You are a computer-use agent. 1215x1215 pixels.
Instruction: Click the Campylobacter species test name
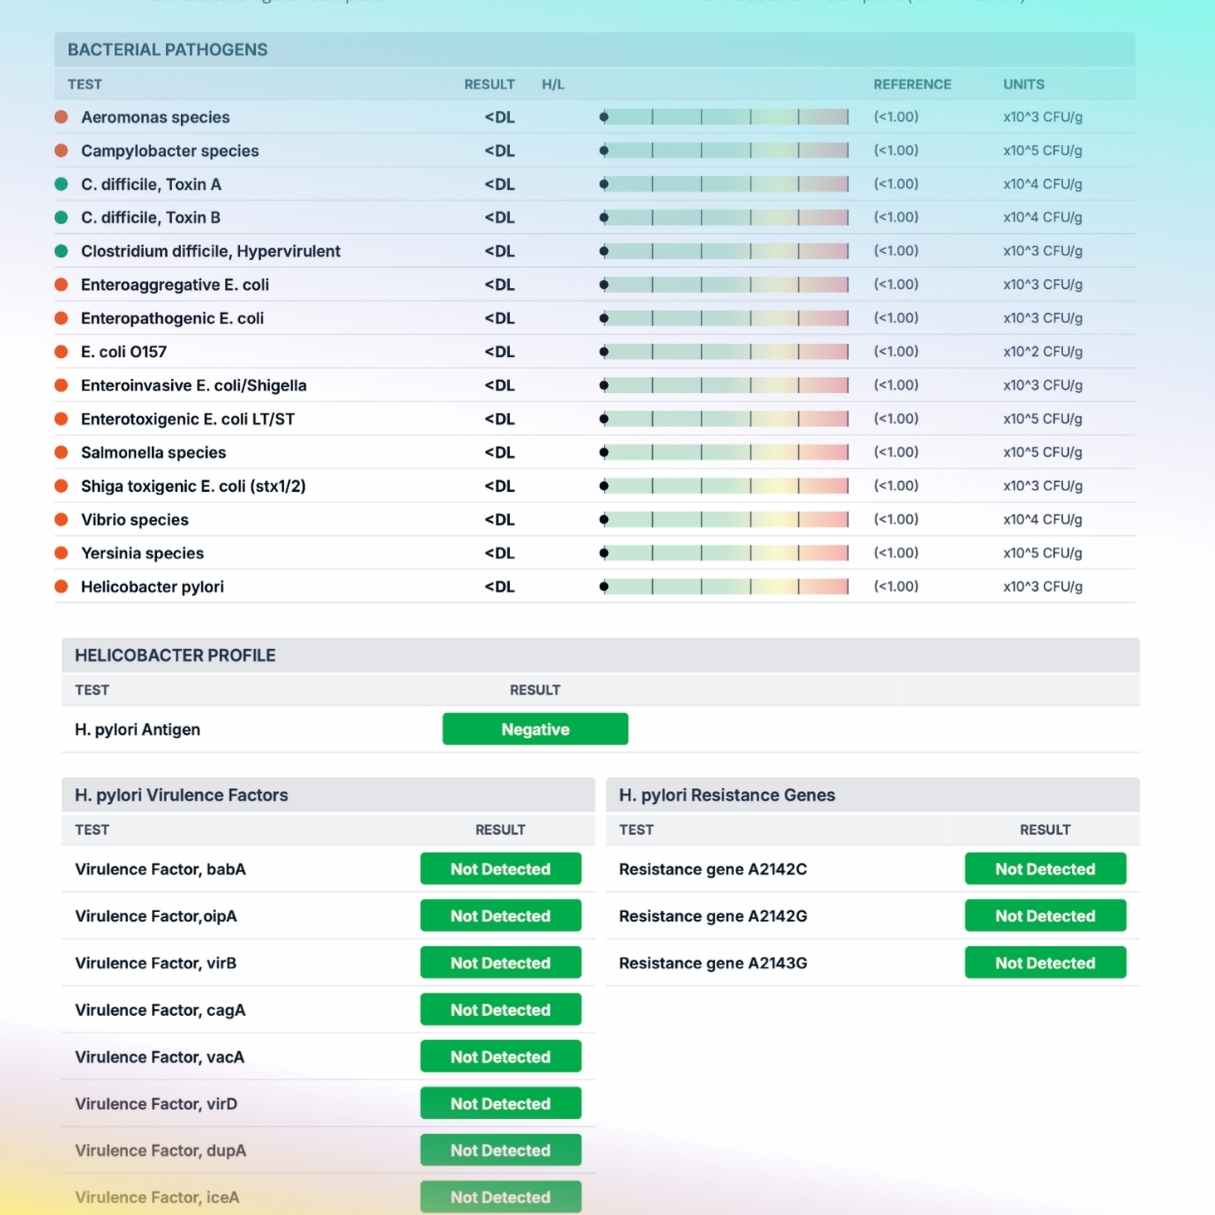[x=170, y=151]
